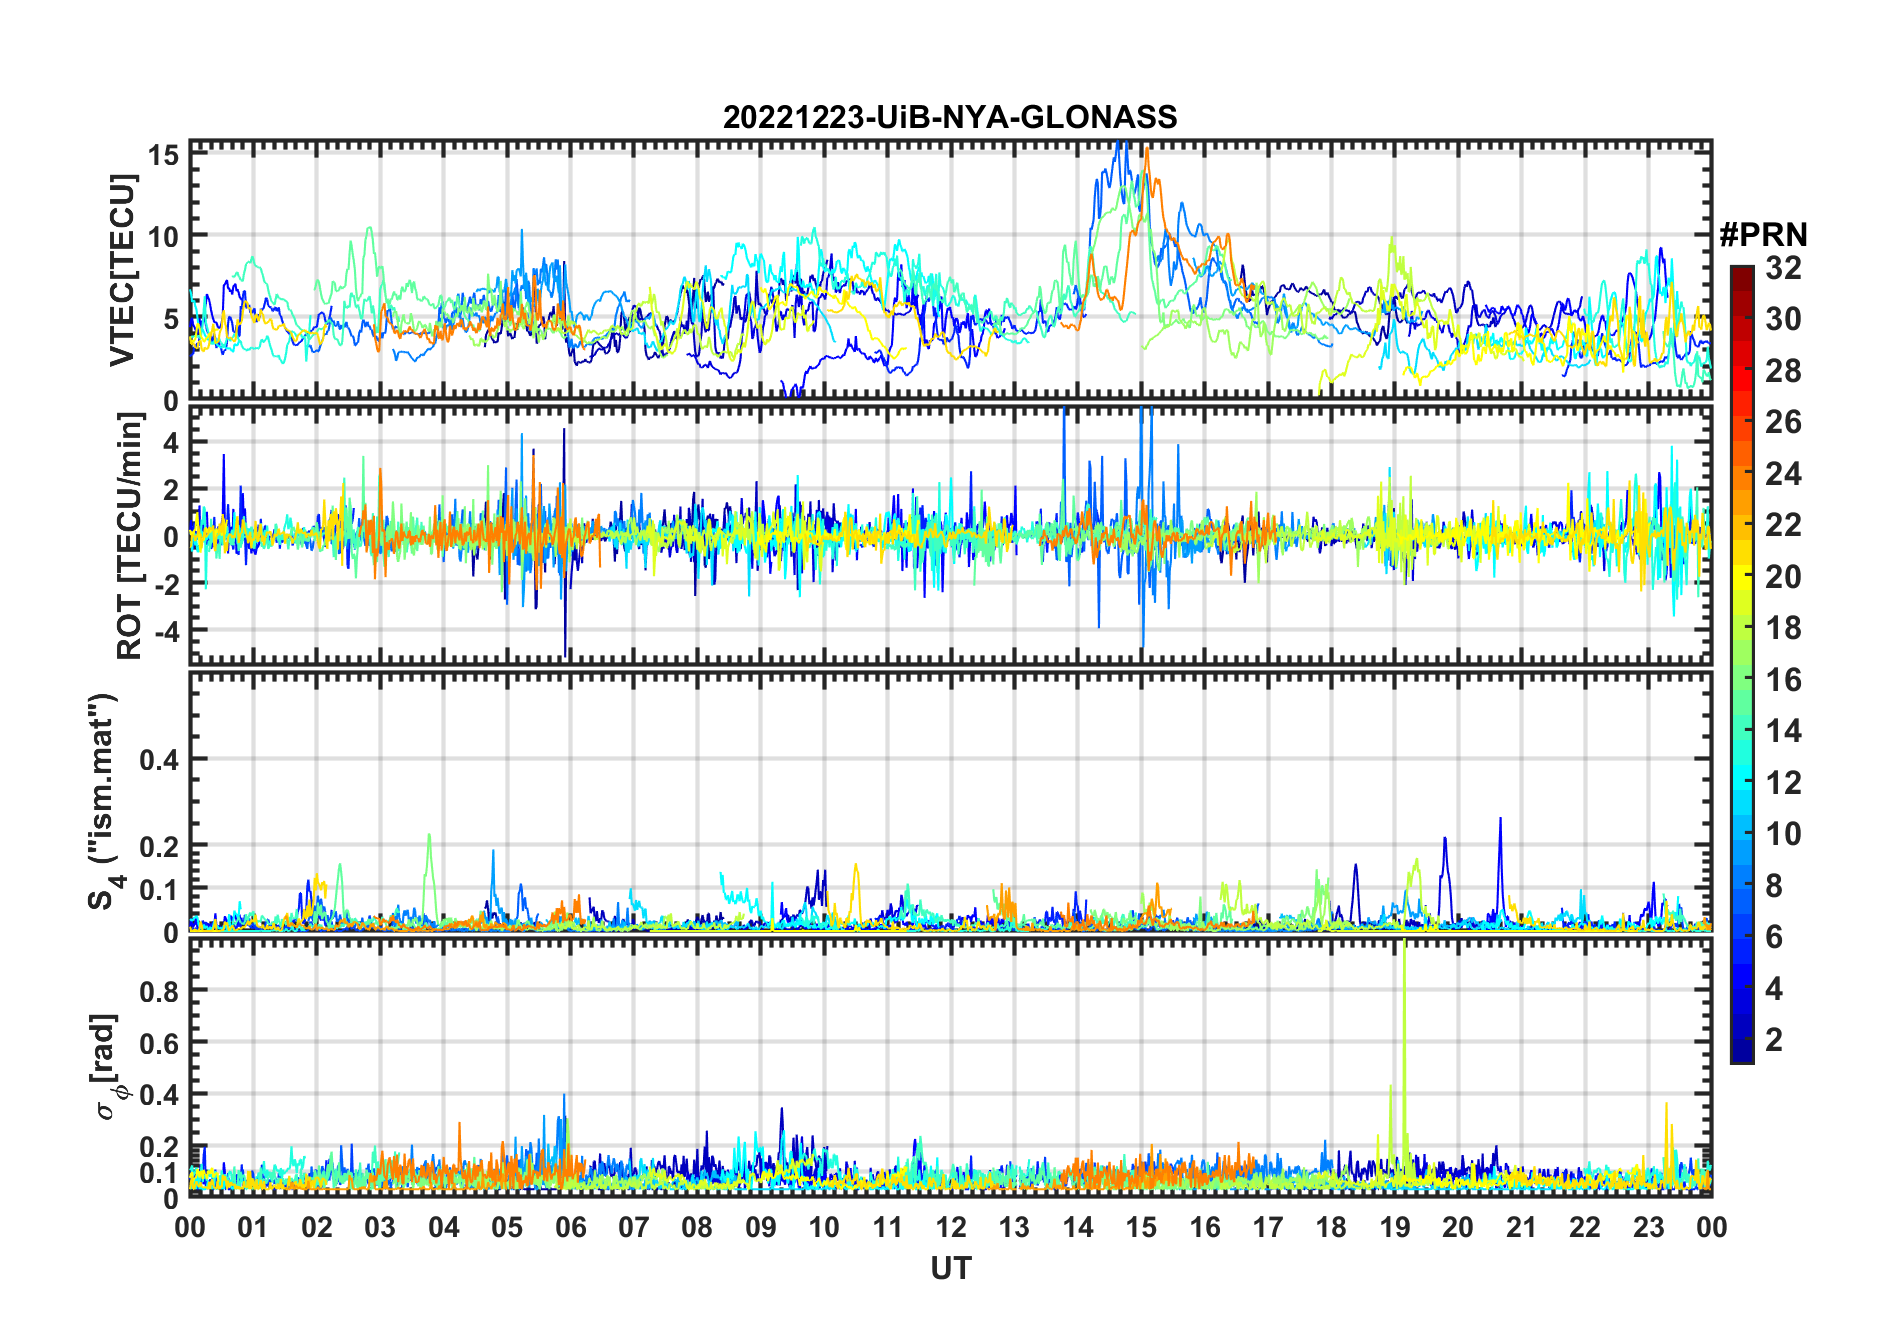Click the ROT [TECU/min] y-axis label
The width and height of the screenshot is (1902, 1330).
129,536
